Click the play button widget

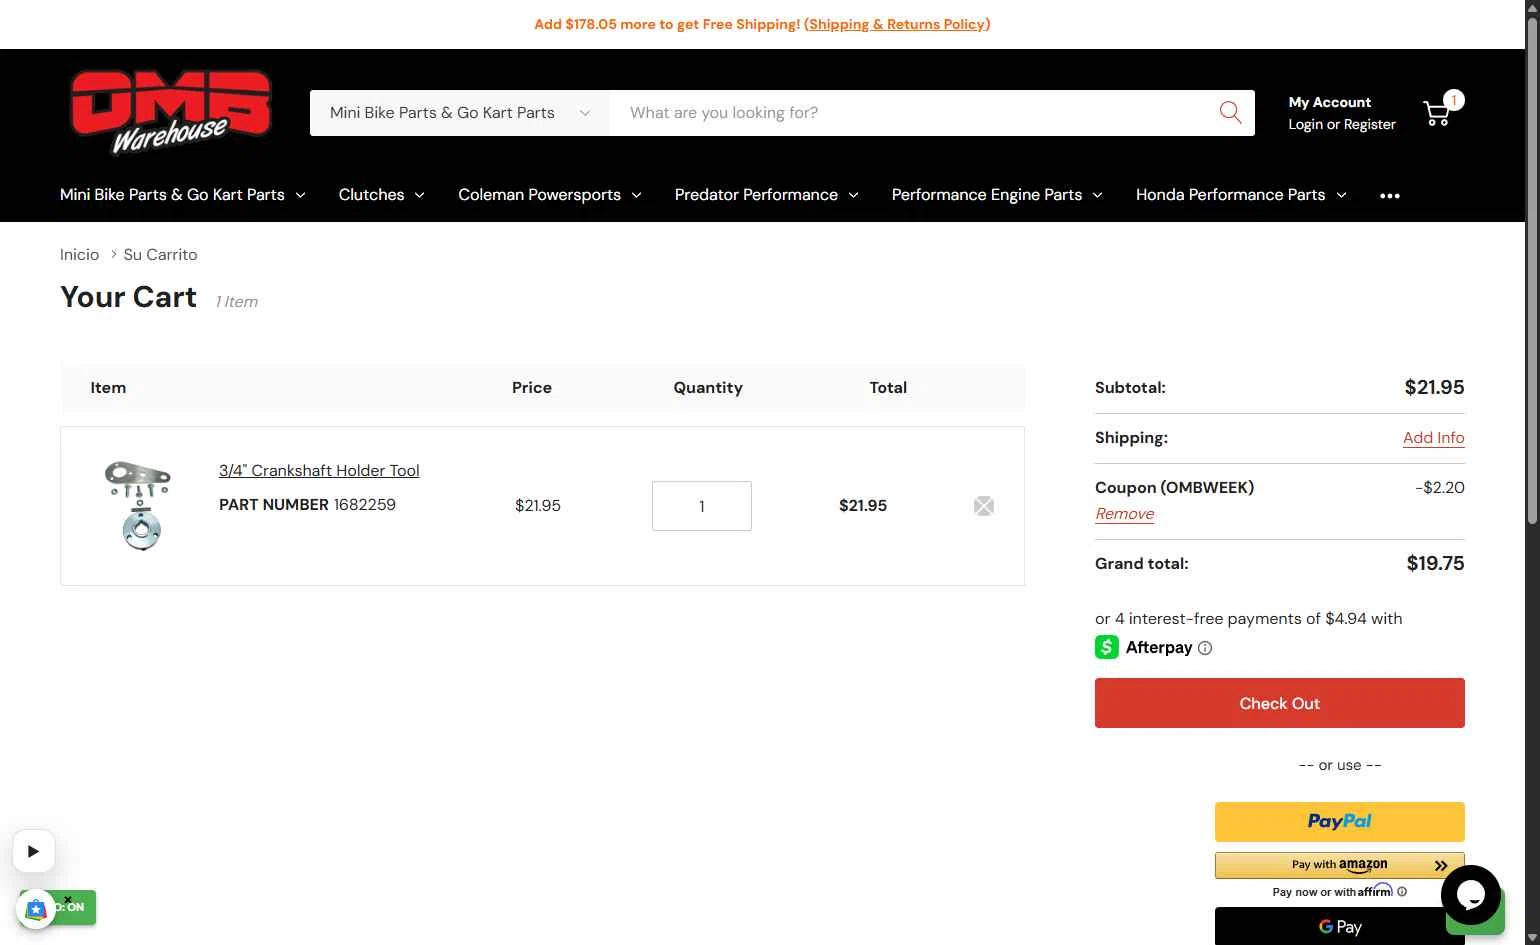point(33,851)
